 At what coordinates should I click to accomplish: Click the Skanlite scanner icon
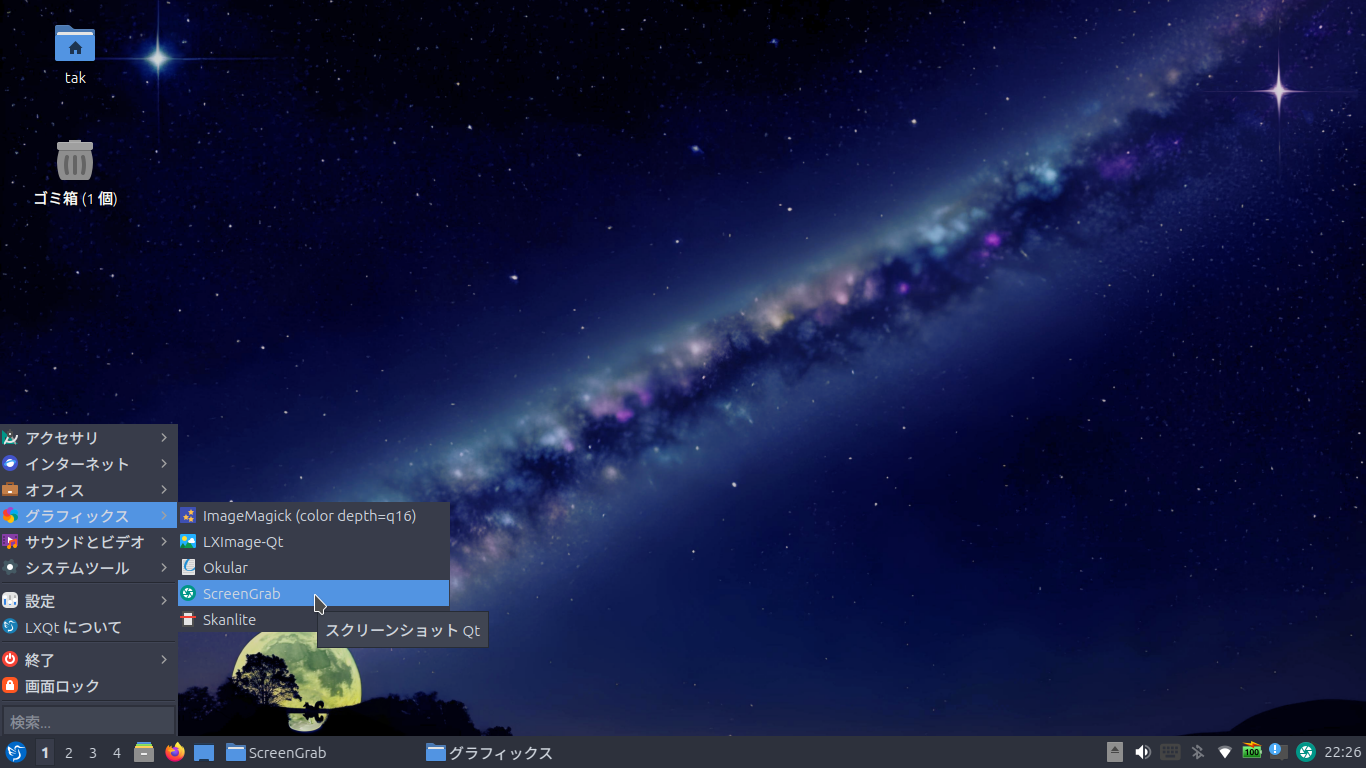pos(188,620)
